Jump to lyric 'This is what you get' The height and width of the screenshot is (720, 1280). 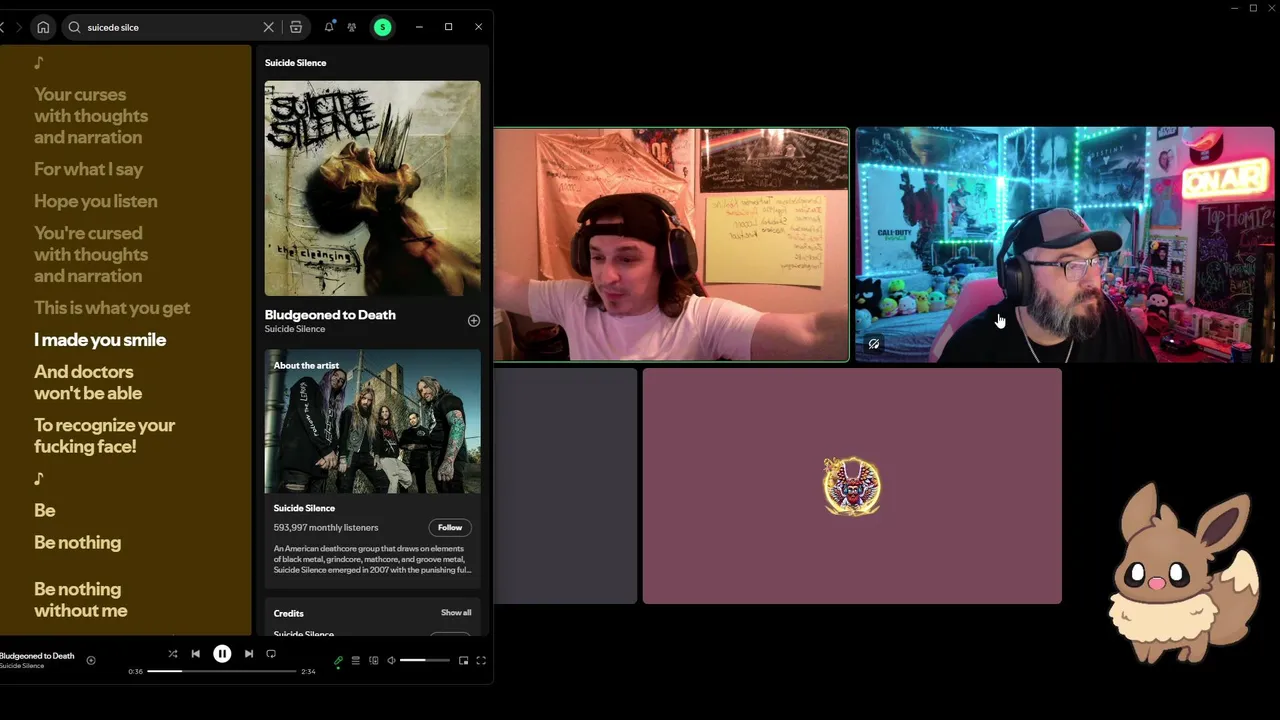(112, 308)
